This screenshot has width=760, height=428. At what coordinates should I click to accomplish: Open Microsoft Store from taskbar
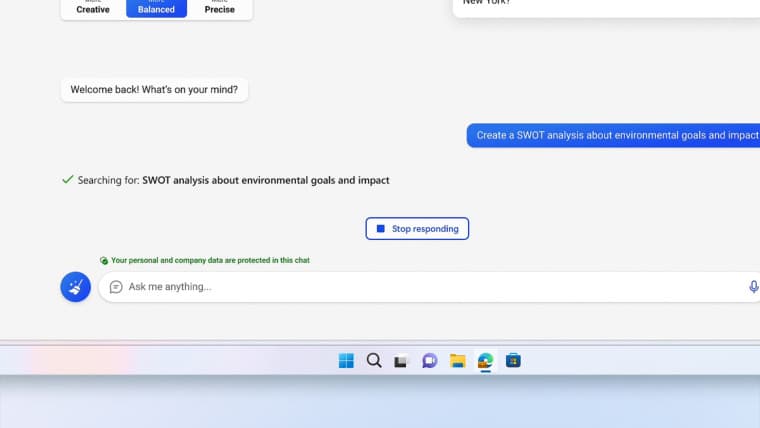point(513,361)
